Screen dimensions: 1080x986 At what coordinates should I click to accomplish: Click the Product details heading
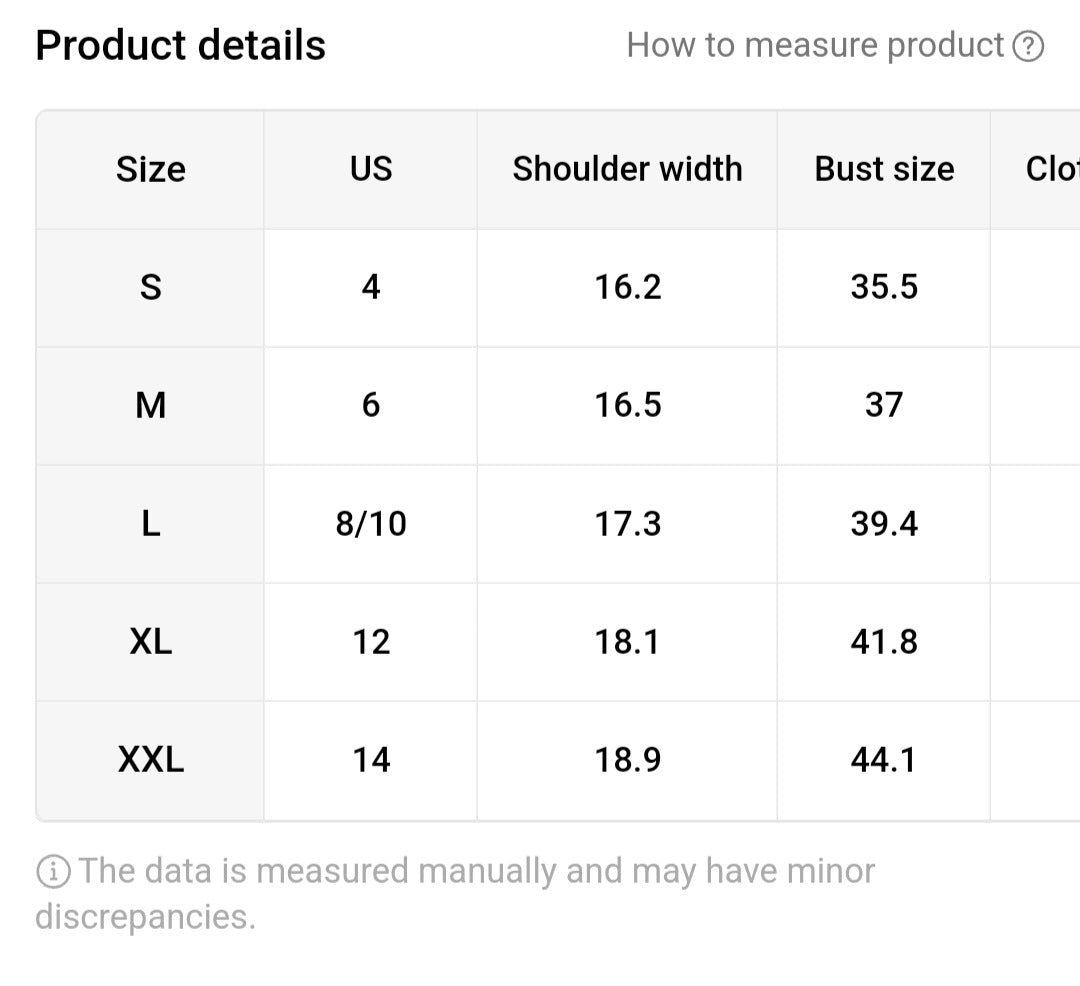[180, 46]
